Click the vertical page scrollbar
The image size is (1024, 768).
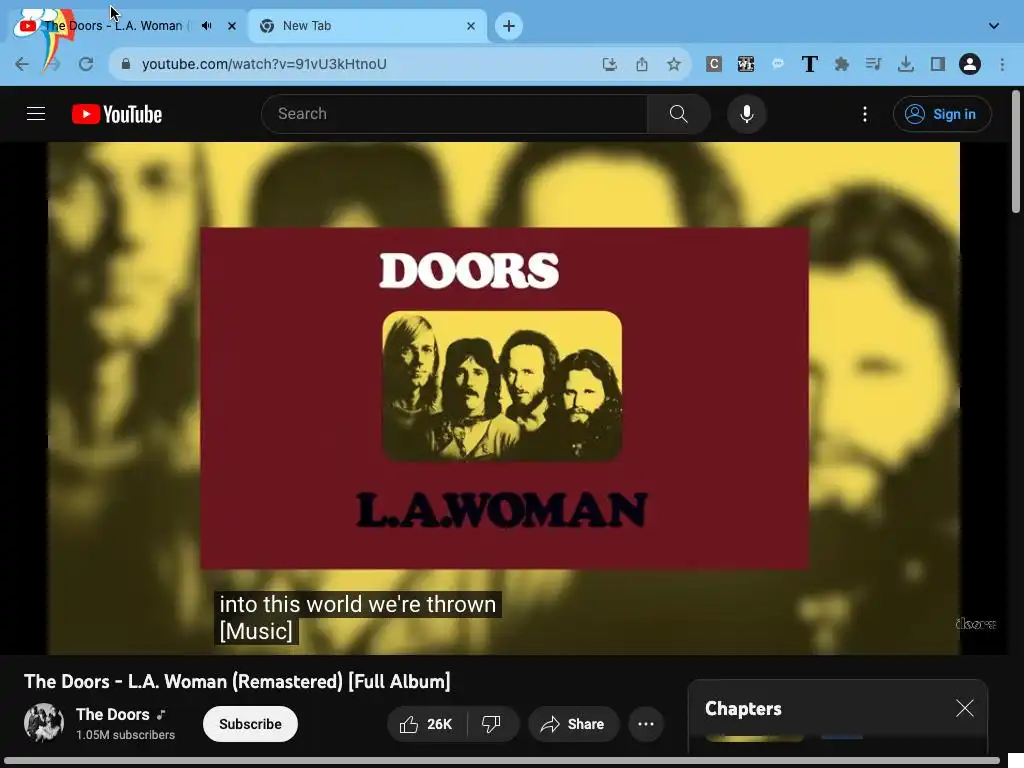click(1016, 152)
